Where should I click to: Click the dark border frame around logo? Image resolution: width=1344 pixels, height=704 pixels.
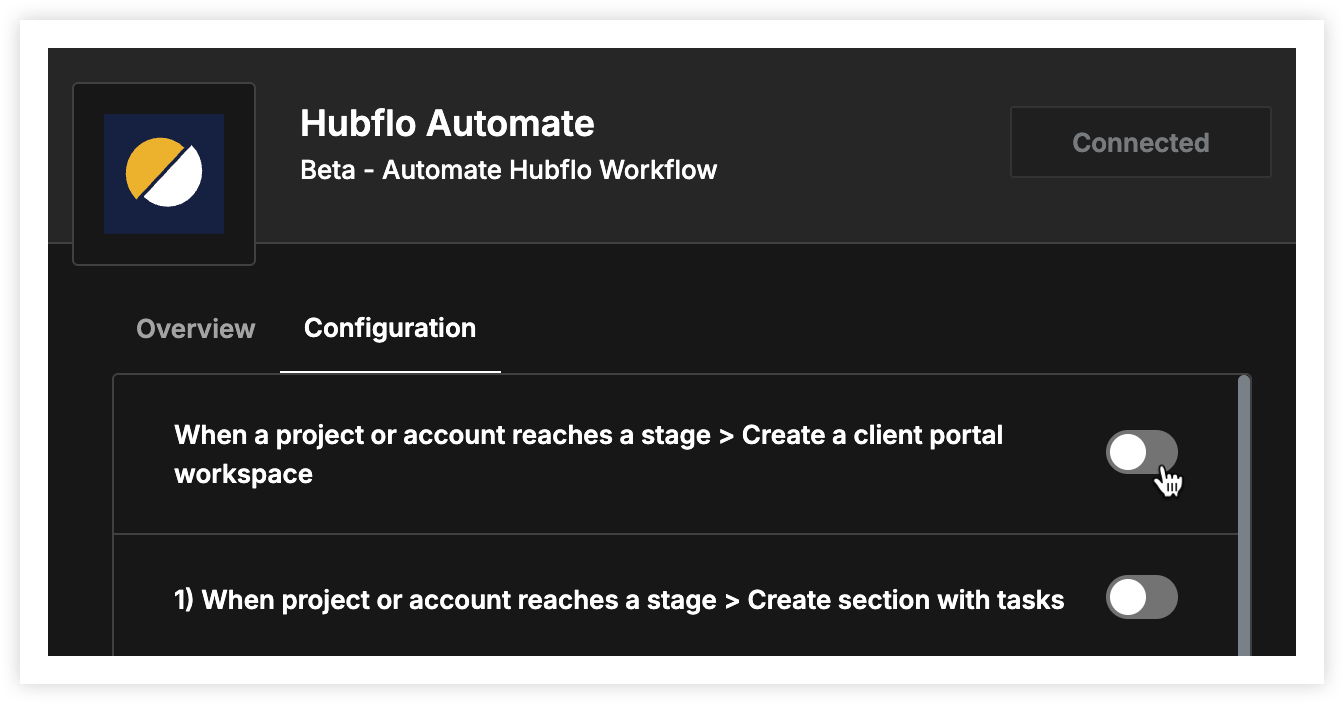164,174
